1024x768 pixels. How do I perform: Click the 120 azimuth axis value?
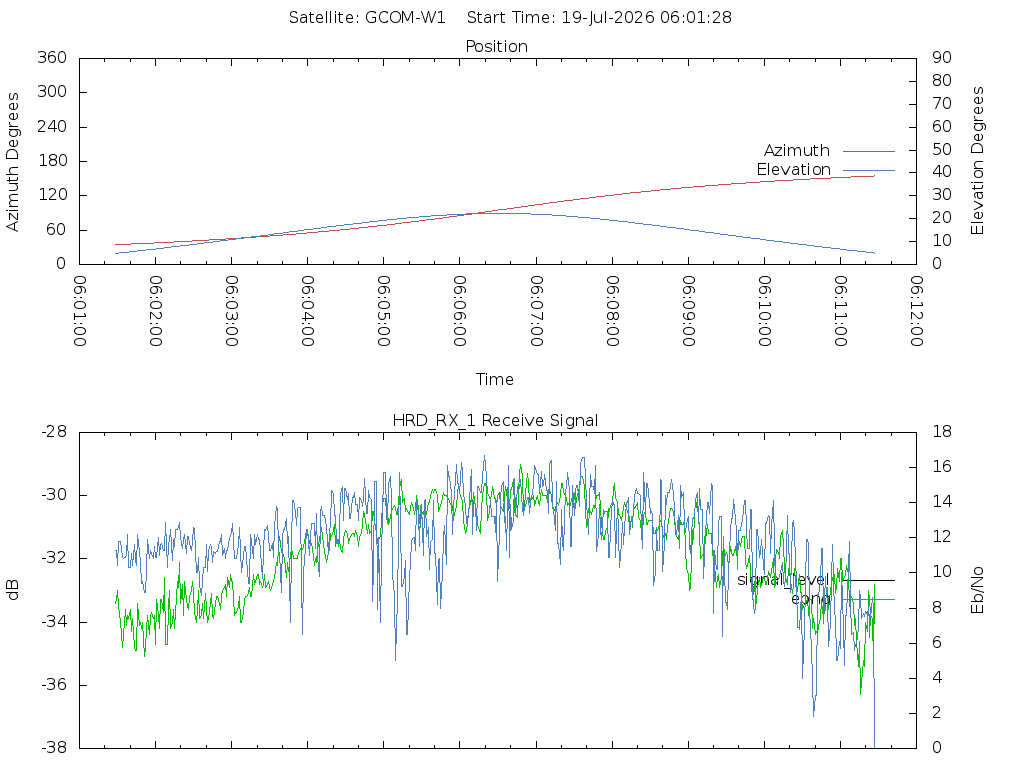pos(52,195)
